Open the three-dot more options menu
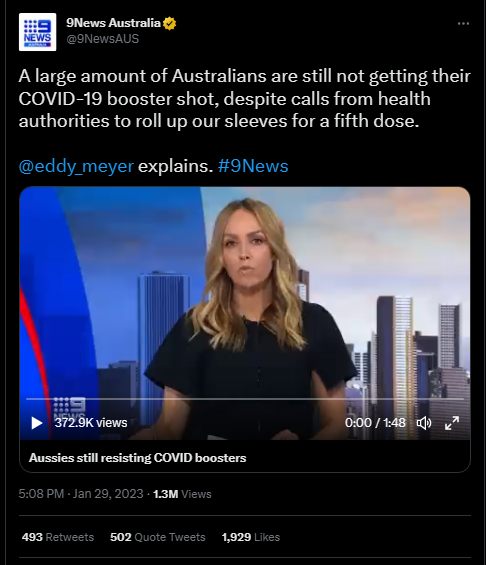 coord(463,23)
